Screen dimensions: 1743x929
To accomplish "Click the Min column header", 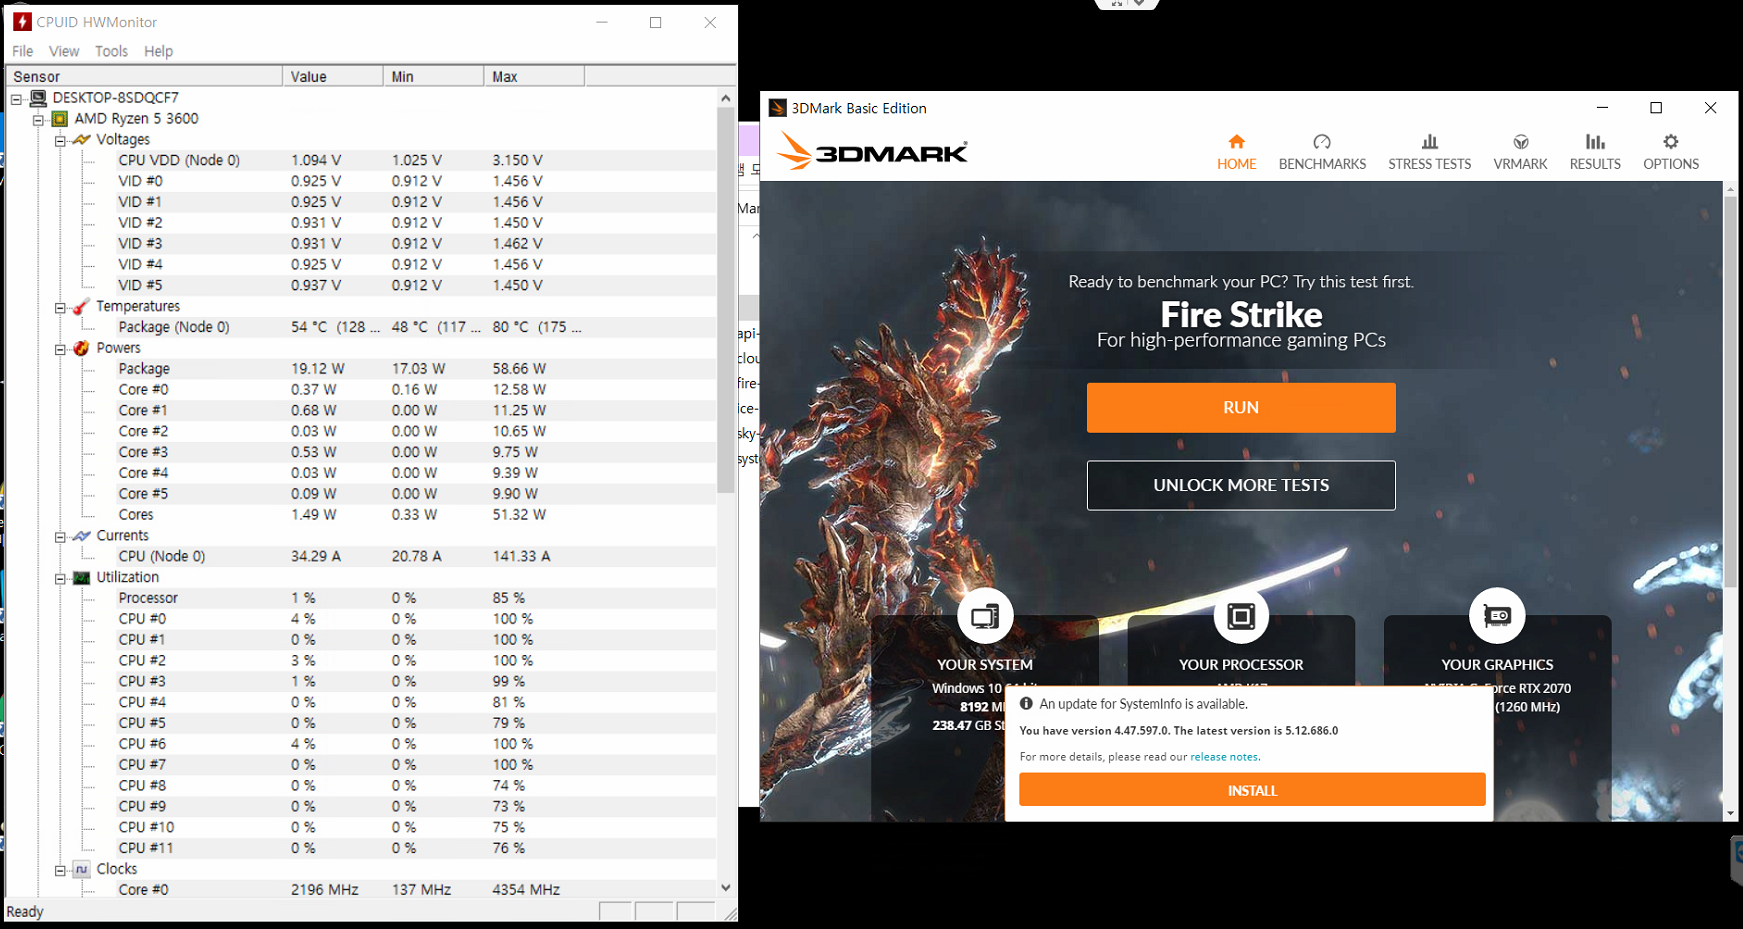I will [x=433, y=76].
